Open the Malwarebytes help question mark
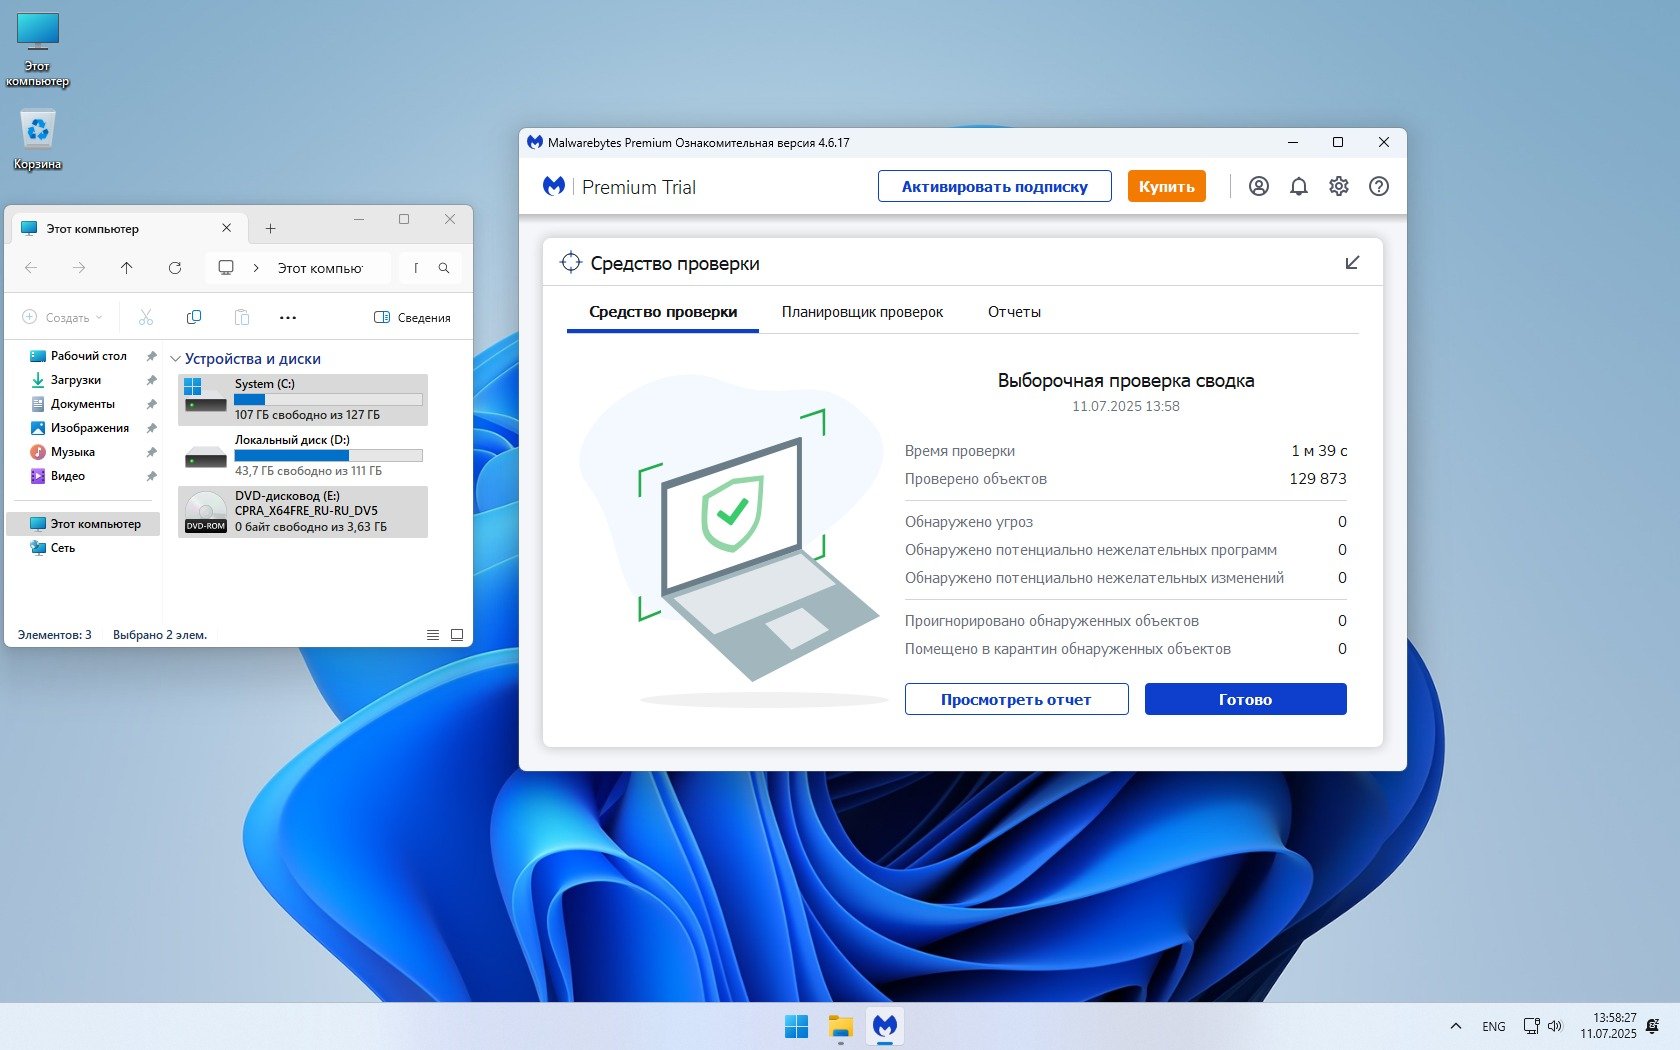The height and width of the screenshot is (1050, 1680). pyautogui.click(x=1378, y=186)
